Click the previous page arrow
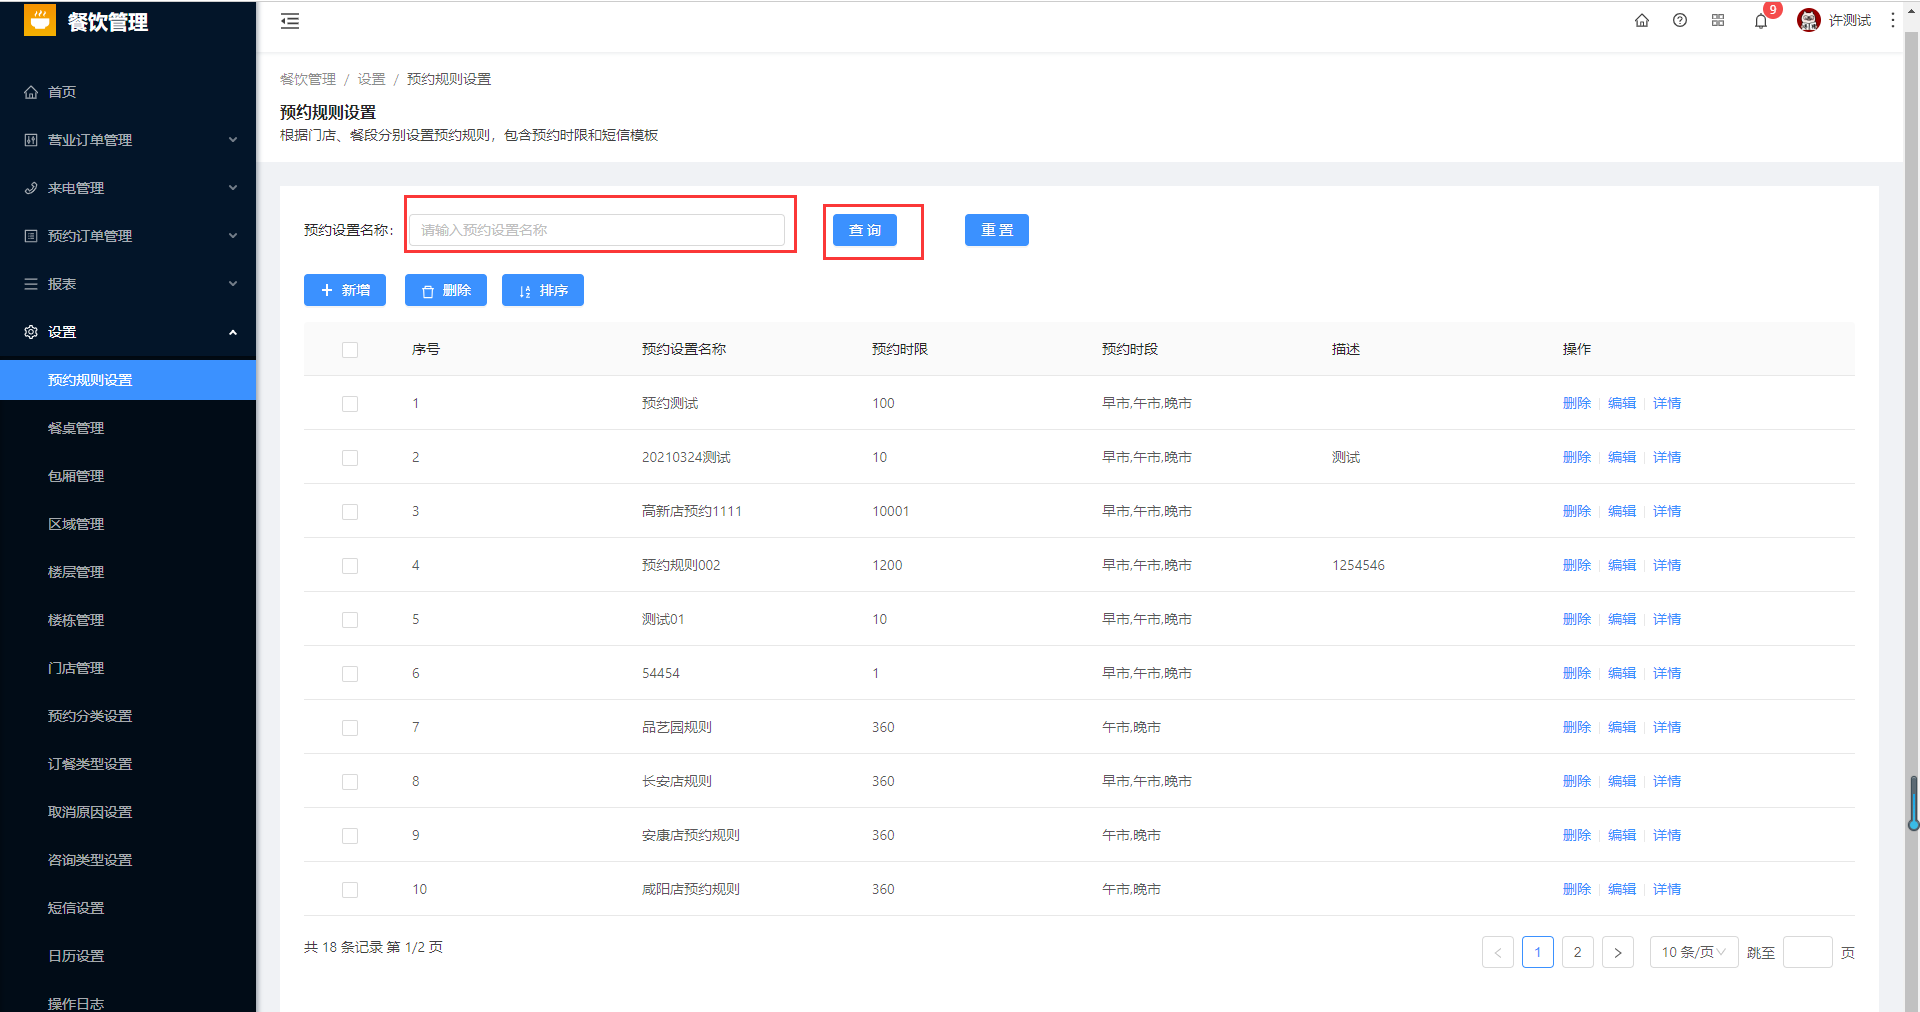The image size is (1920, 1012). [x=1498, y=952]
